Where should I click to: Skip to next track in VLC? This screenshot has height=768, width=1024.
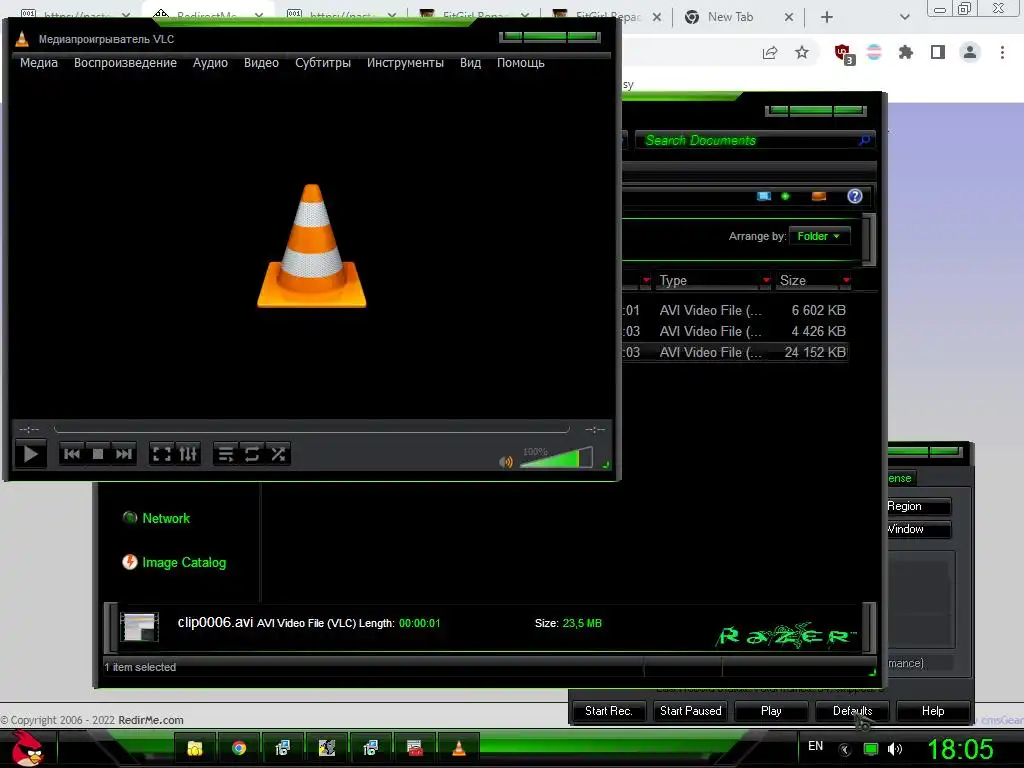[123, 454]
